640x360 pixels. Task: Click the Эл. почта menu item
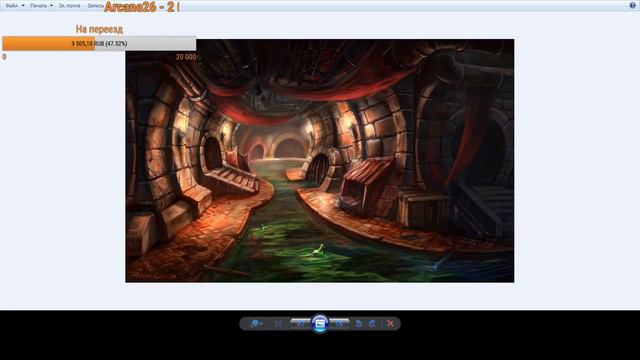[x=69, y=6]
